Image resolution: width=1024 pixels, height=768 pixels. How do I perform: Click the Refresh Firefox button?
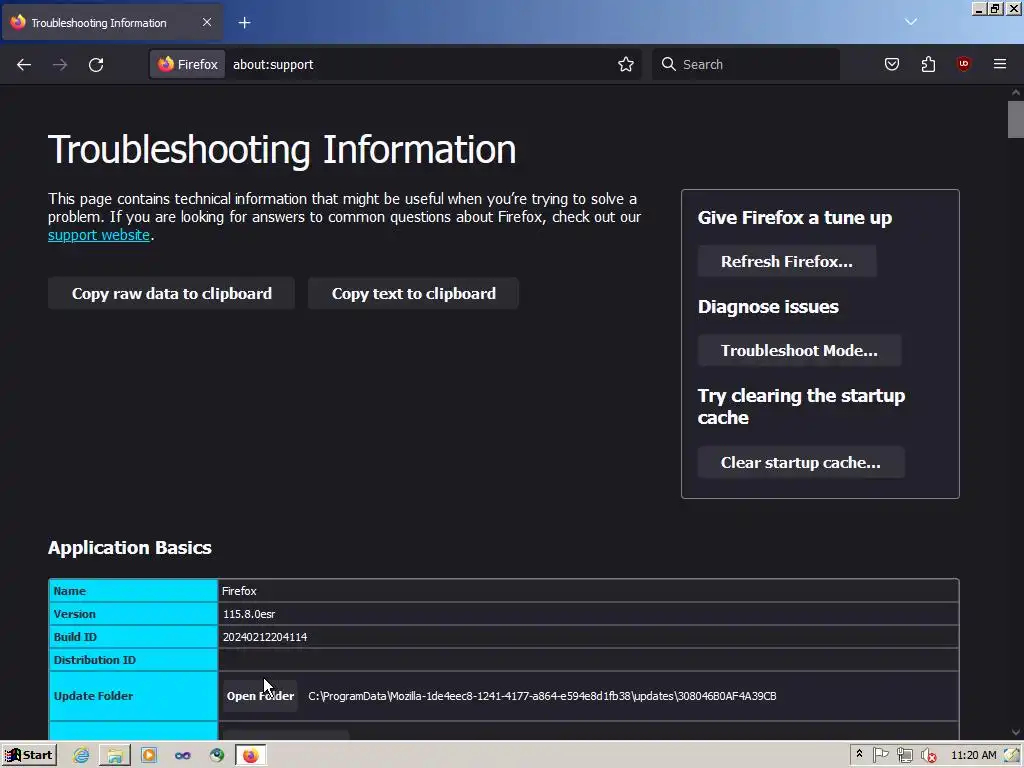coord(787,261)
